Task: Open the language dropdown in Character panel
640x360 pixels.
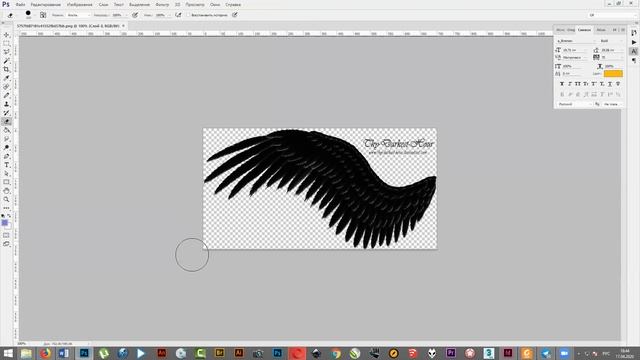Action: click(574, 104)
